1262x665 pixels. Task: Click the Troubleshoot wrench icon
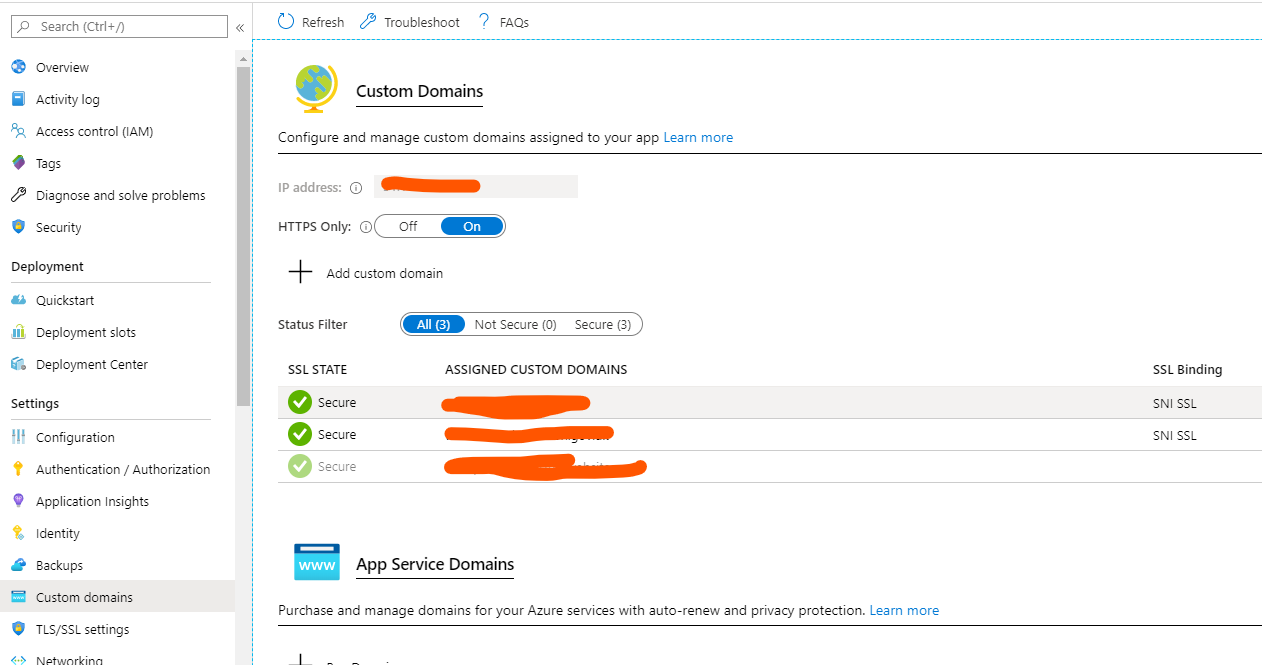click(x=368, y=21)
